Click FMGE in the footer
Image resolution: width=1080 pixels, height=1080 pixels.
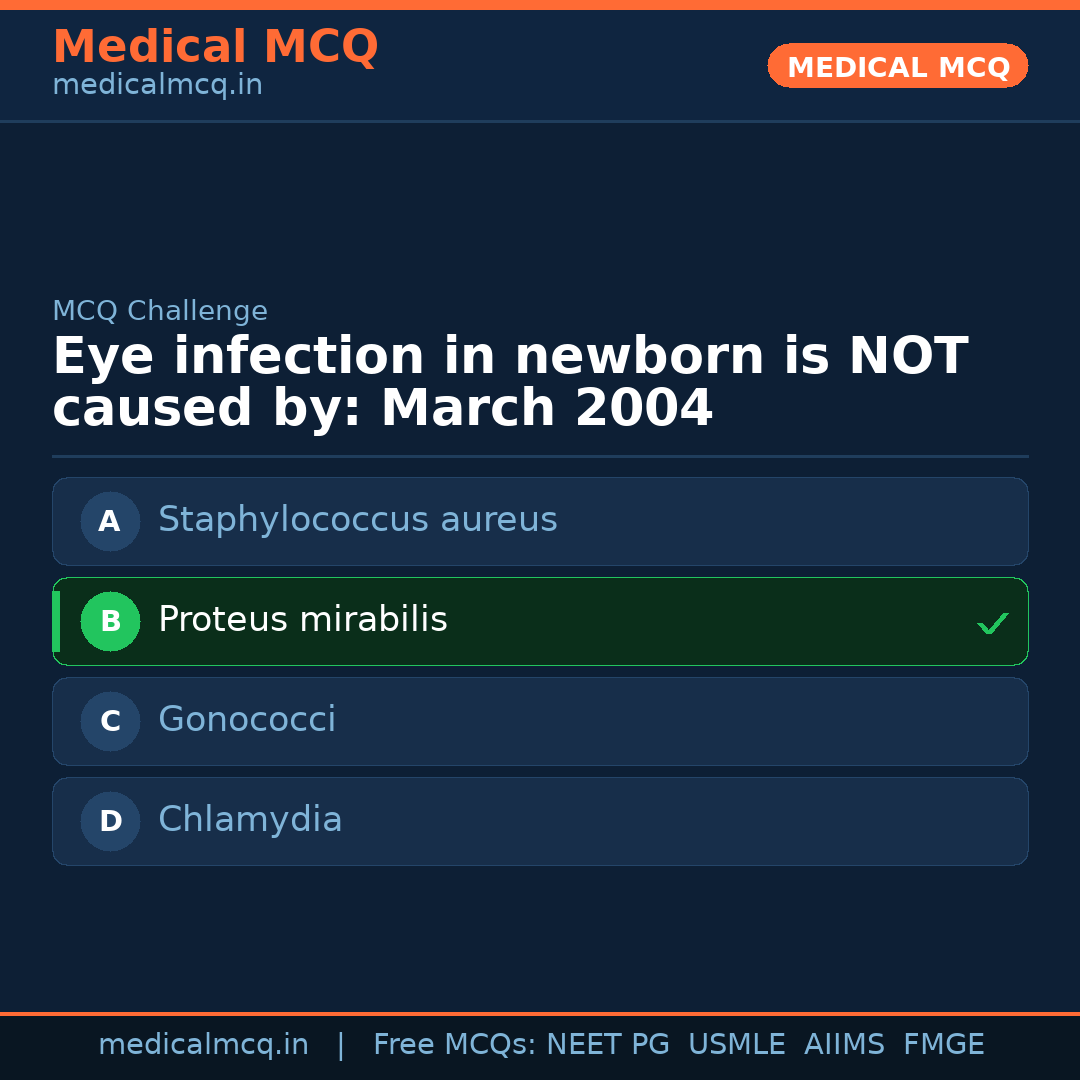point(943,1045)
